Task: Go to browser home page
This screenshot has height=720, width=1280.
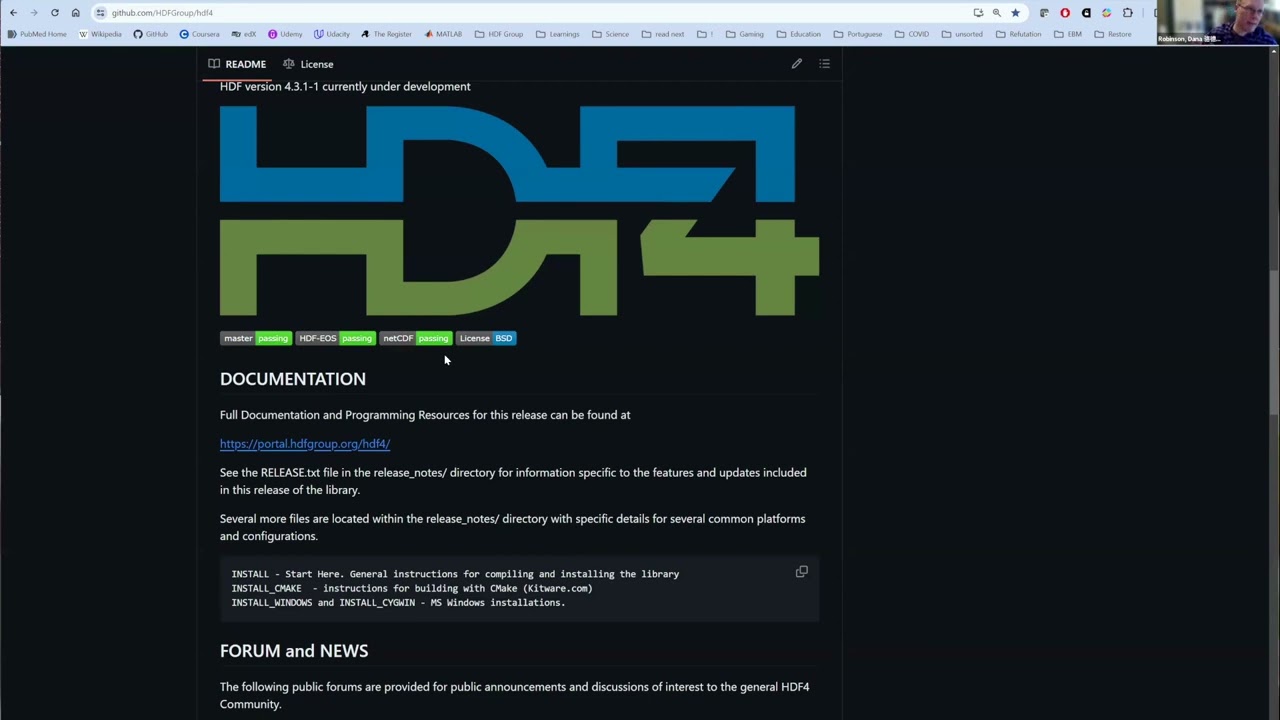Action: [75, 13]
